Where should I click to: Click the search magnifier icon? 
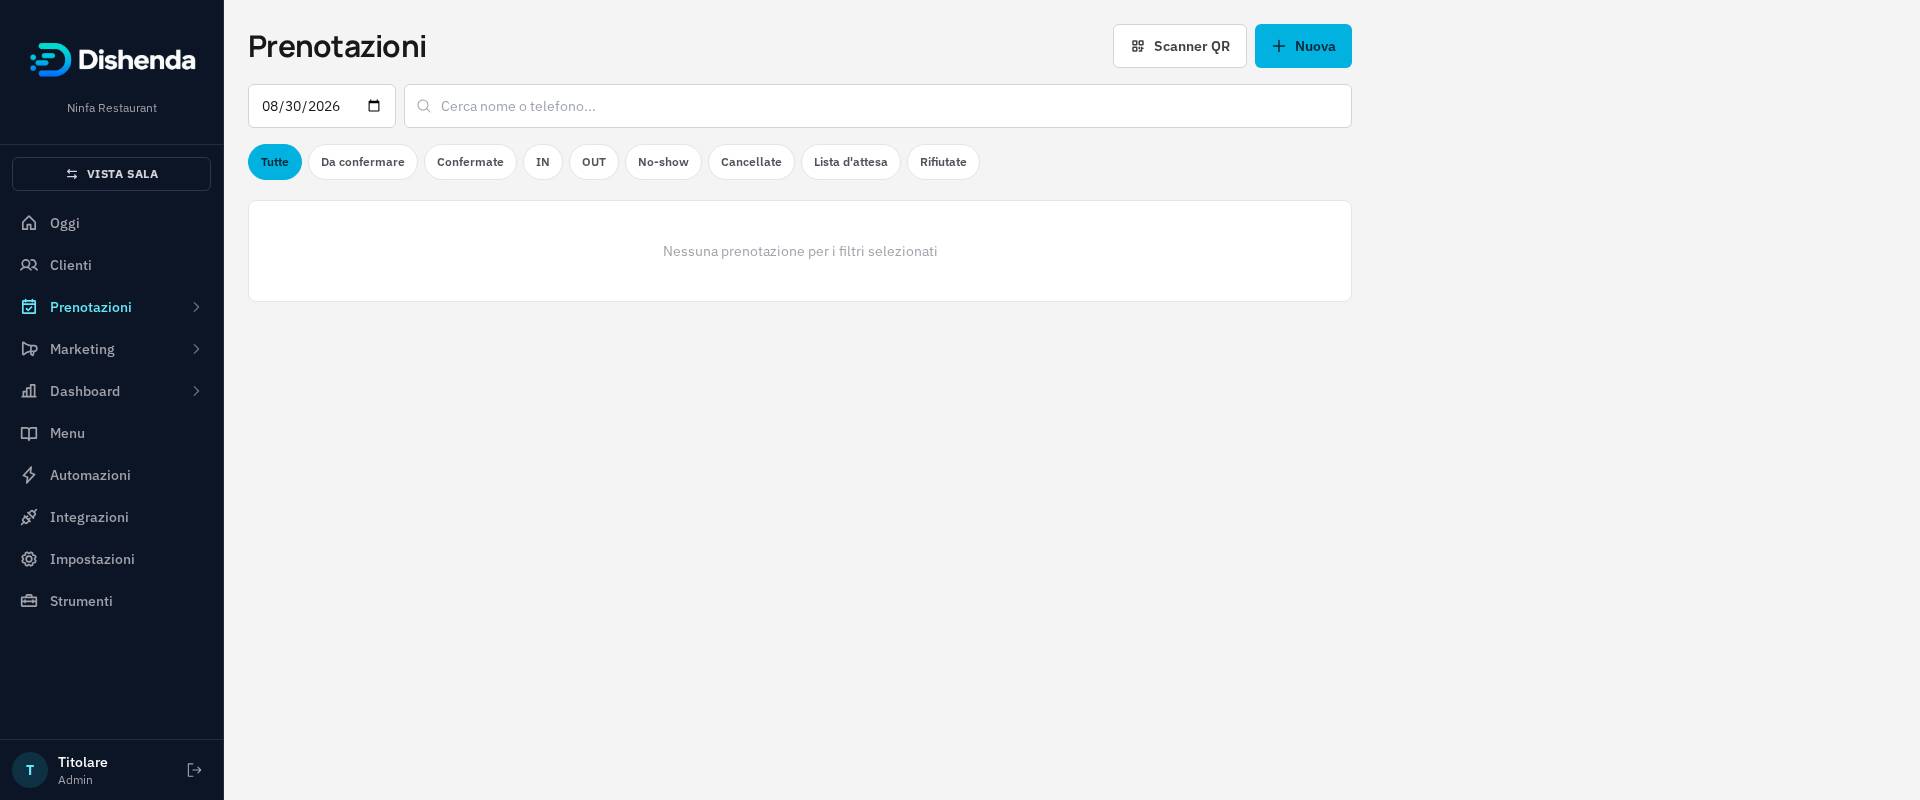coord(424,106)
